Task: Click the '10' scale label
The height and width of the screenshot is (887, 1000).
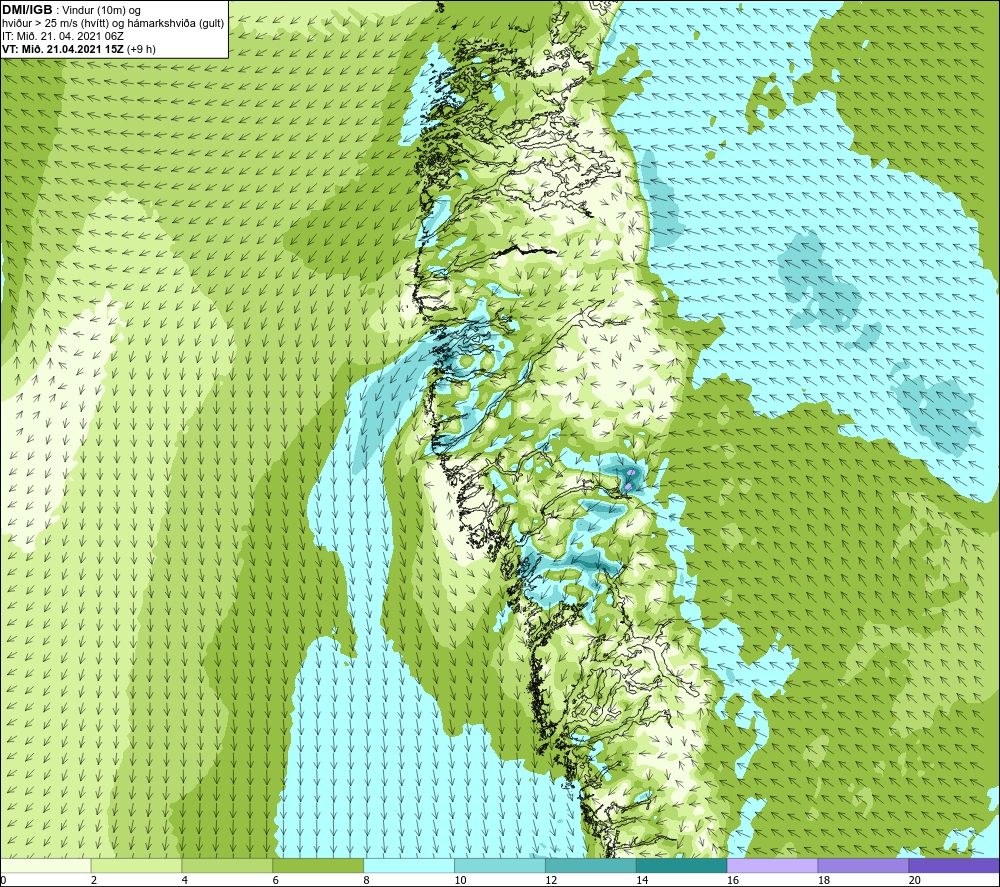Action: pyautogui.click(x=460, y=881)
